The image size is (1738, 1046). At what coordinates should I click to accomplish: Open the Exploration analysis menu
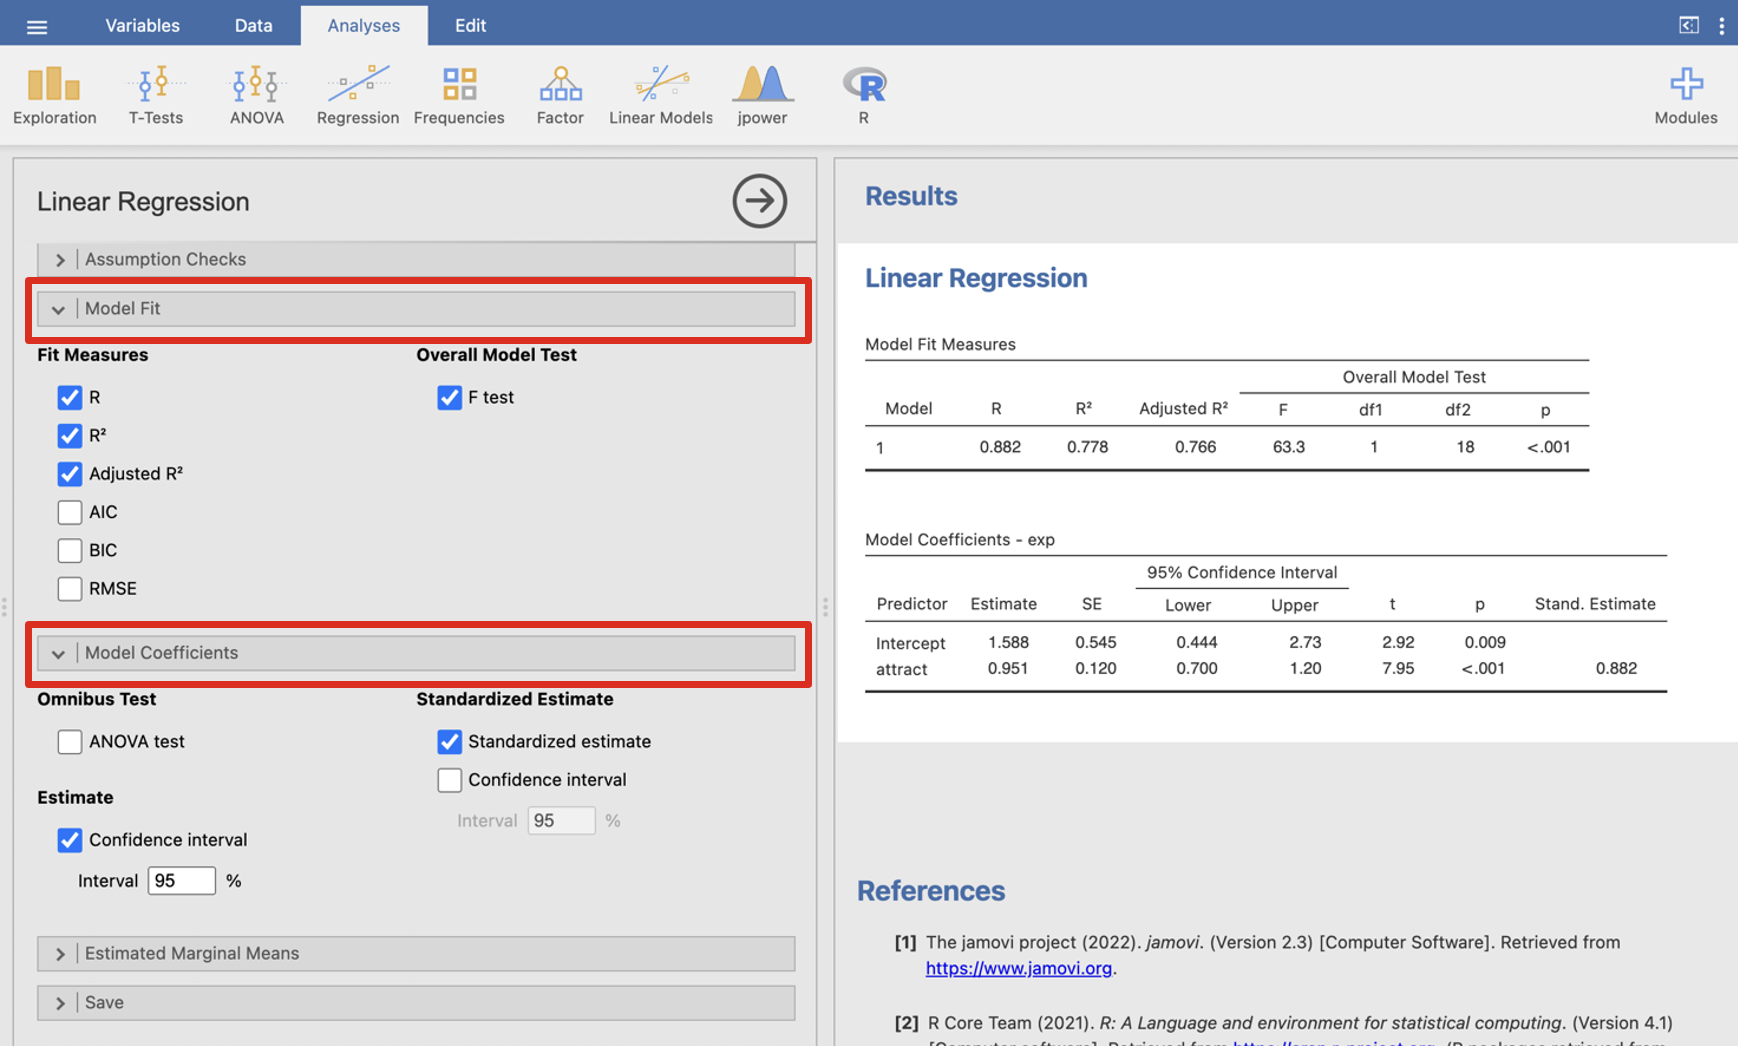point(54,96)
